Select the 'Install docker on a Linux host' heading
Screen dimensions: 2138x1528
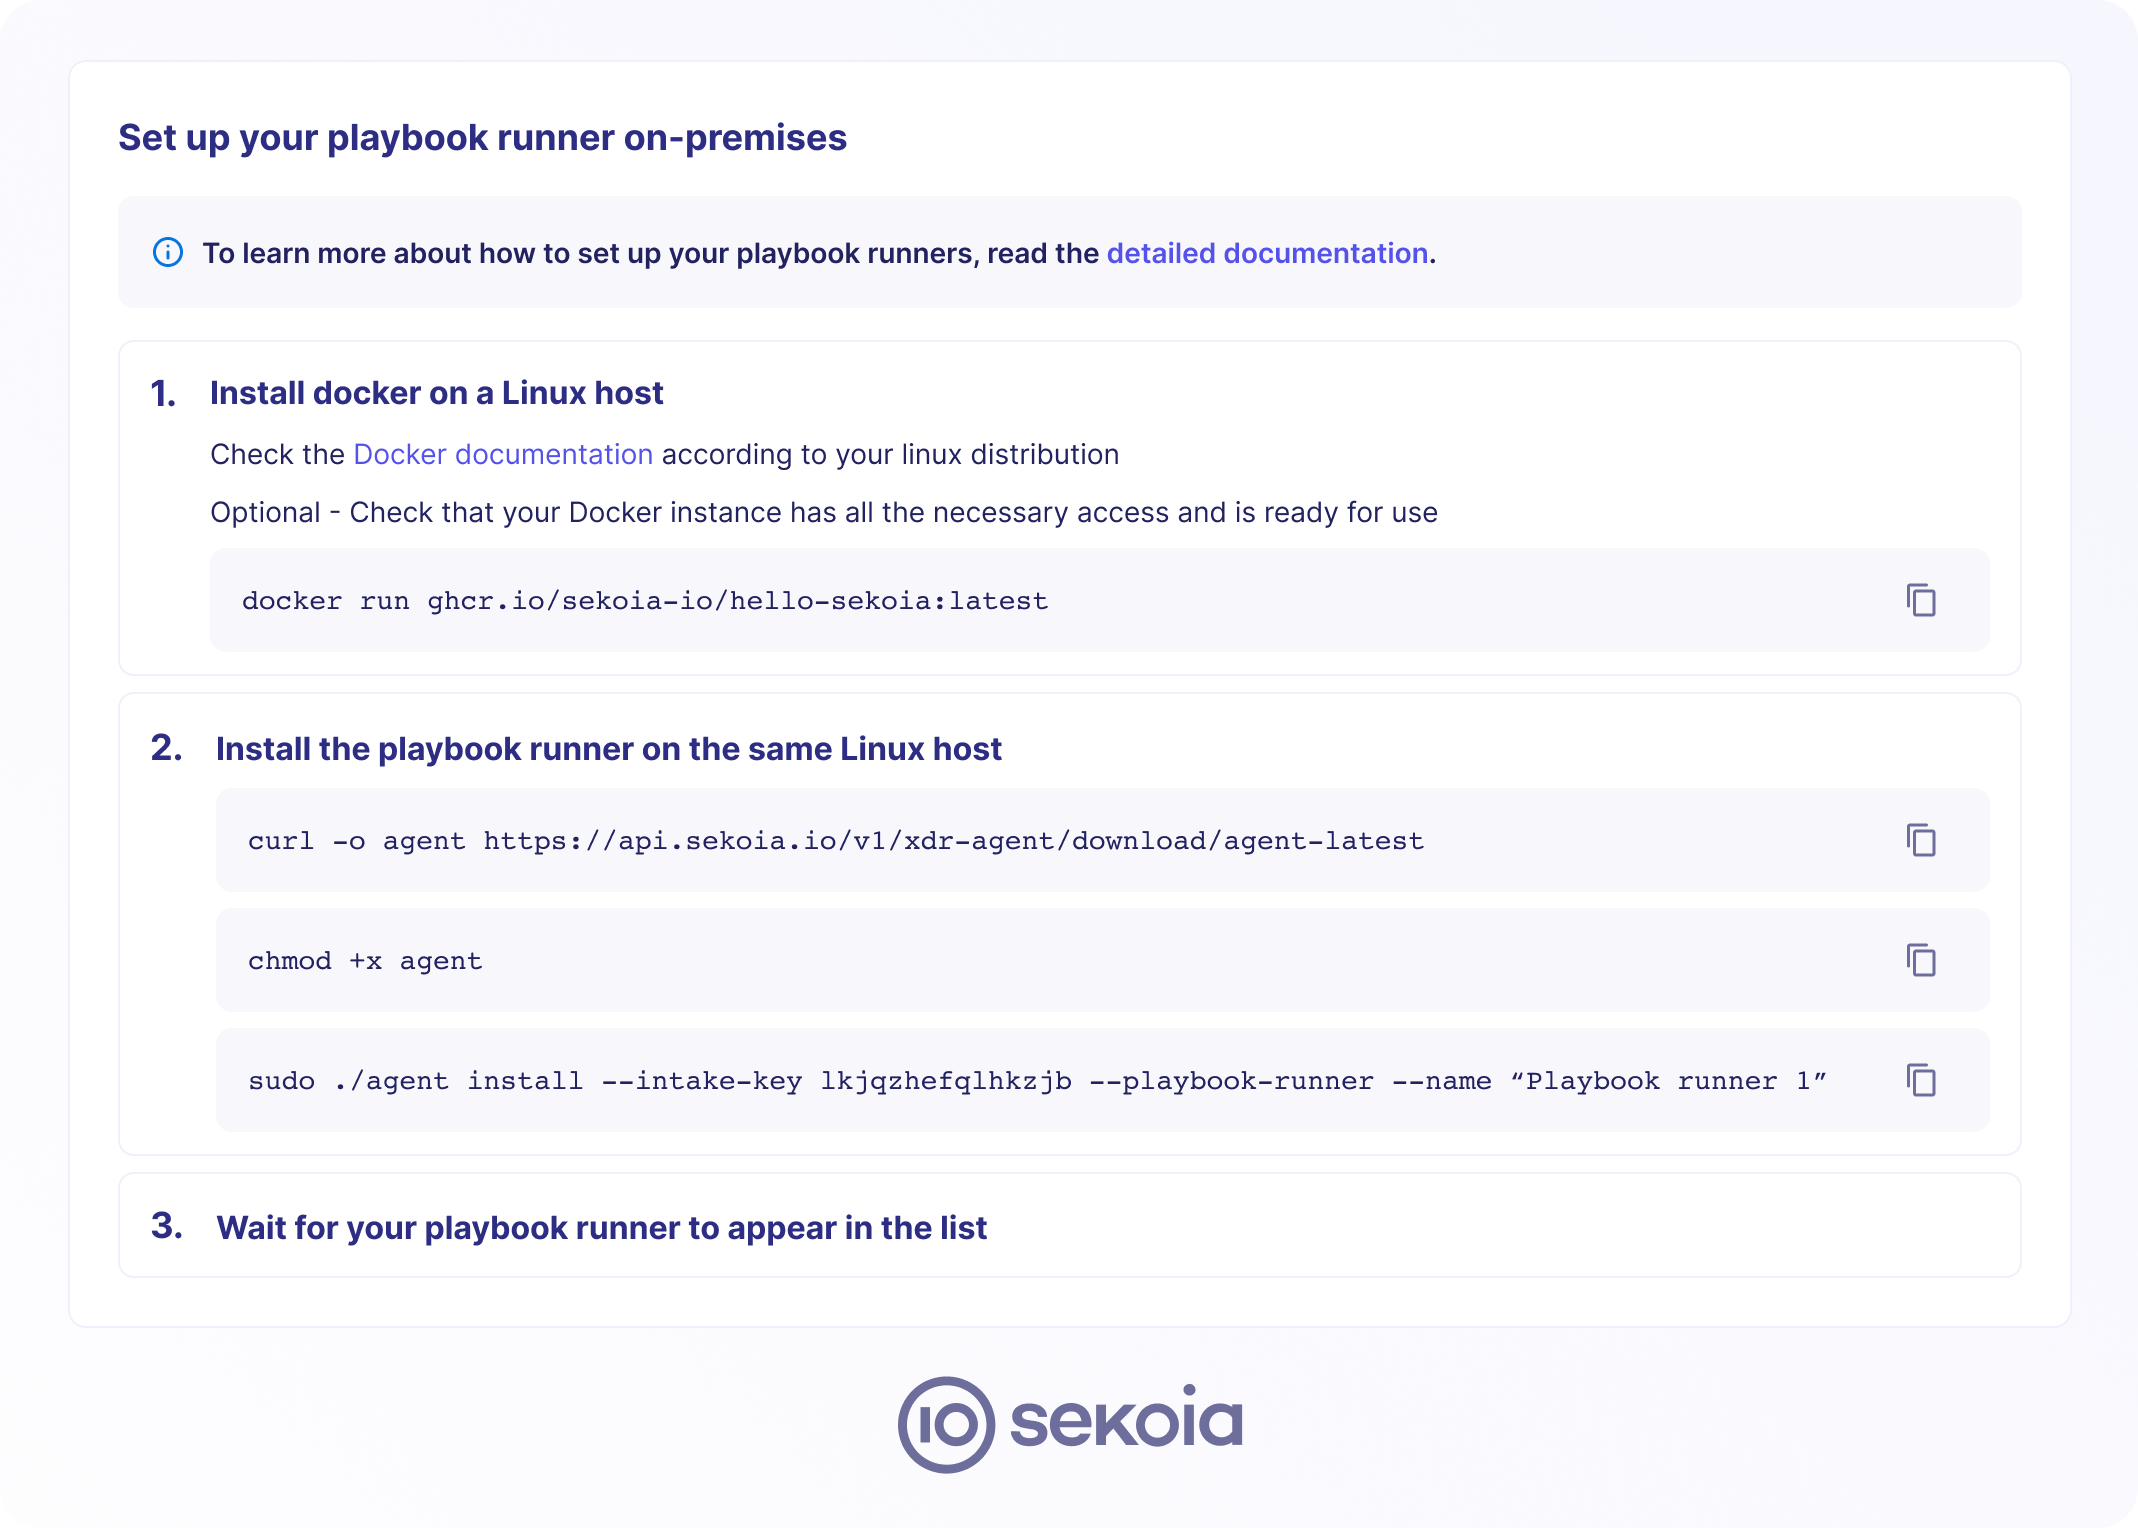click(436, 393)
